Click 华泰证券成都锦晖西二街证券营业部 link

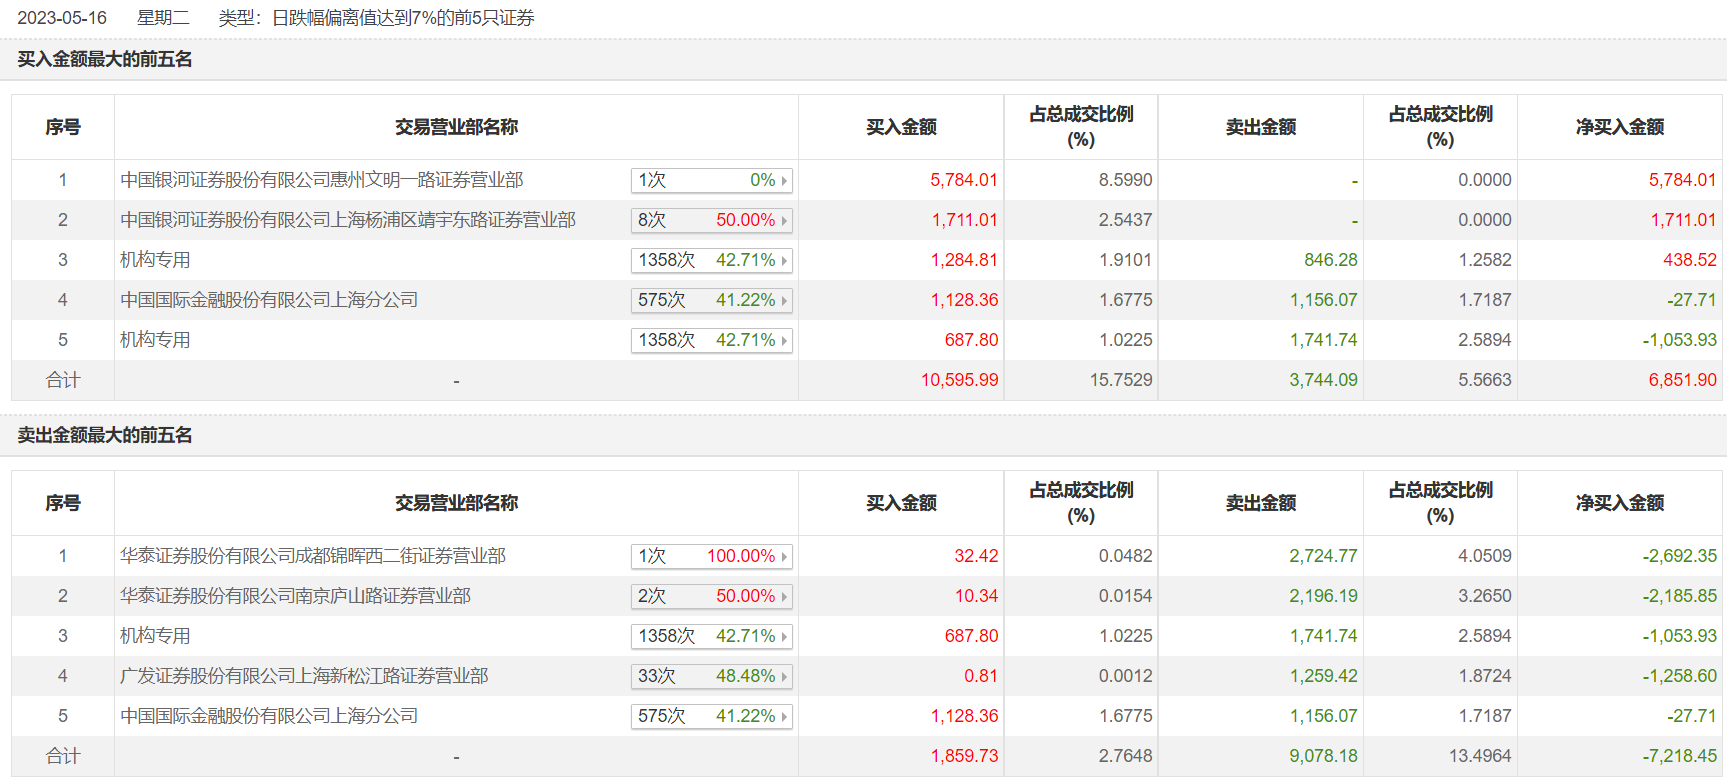click(x=312, y=556)
